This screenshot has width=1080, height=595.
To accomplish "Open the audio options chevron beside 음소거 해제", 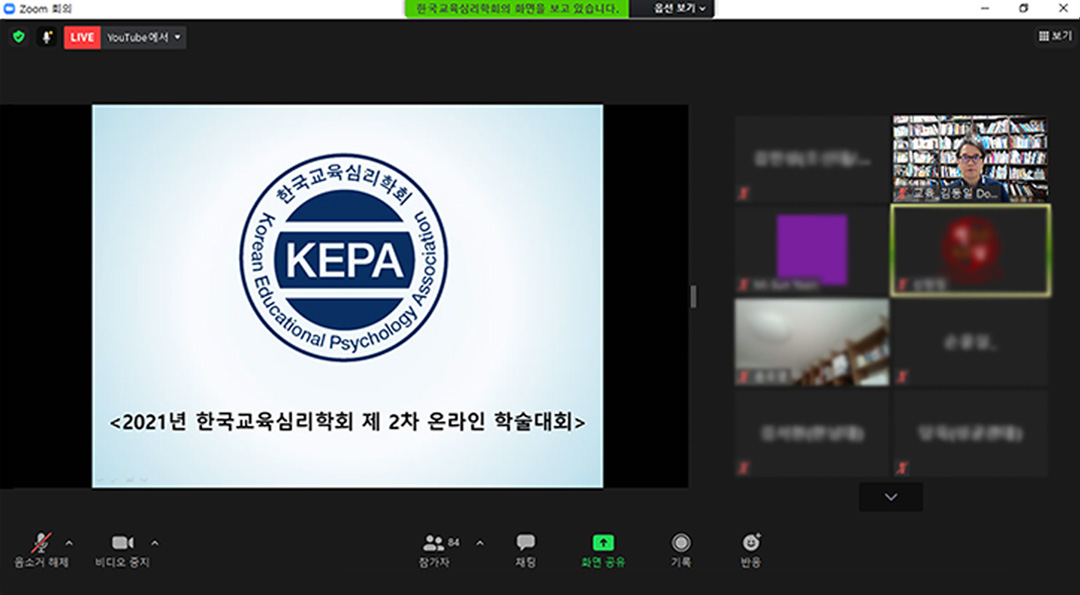I will [x=70, y=542].
